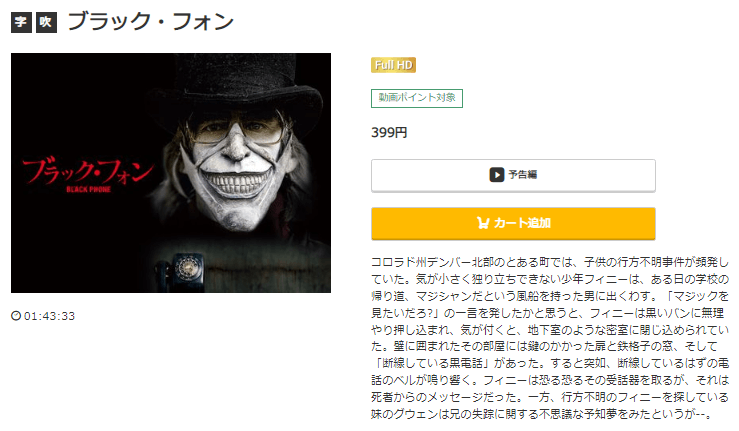Screen dimensions: 739x431
Task: Click the red ブラック・フォン logo on the poster
Action: click(88, 171)
